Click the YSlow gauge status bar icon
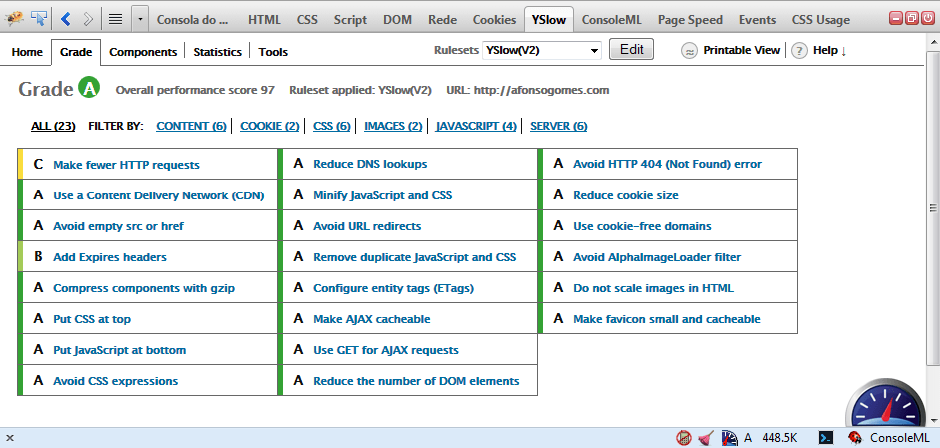Image resolution: width=940 pixels, height=448 pixels. (729, 438)
